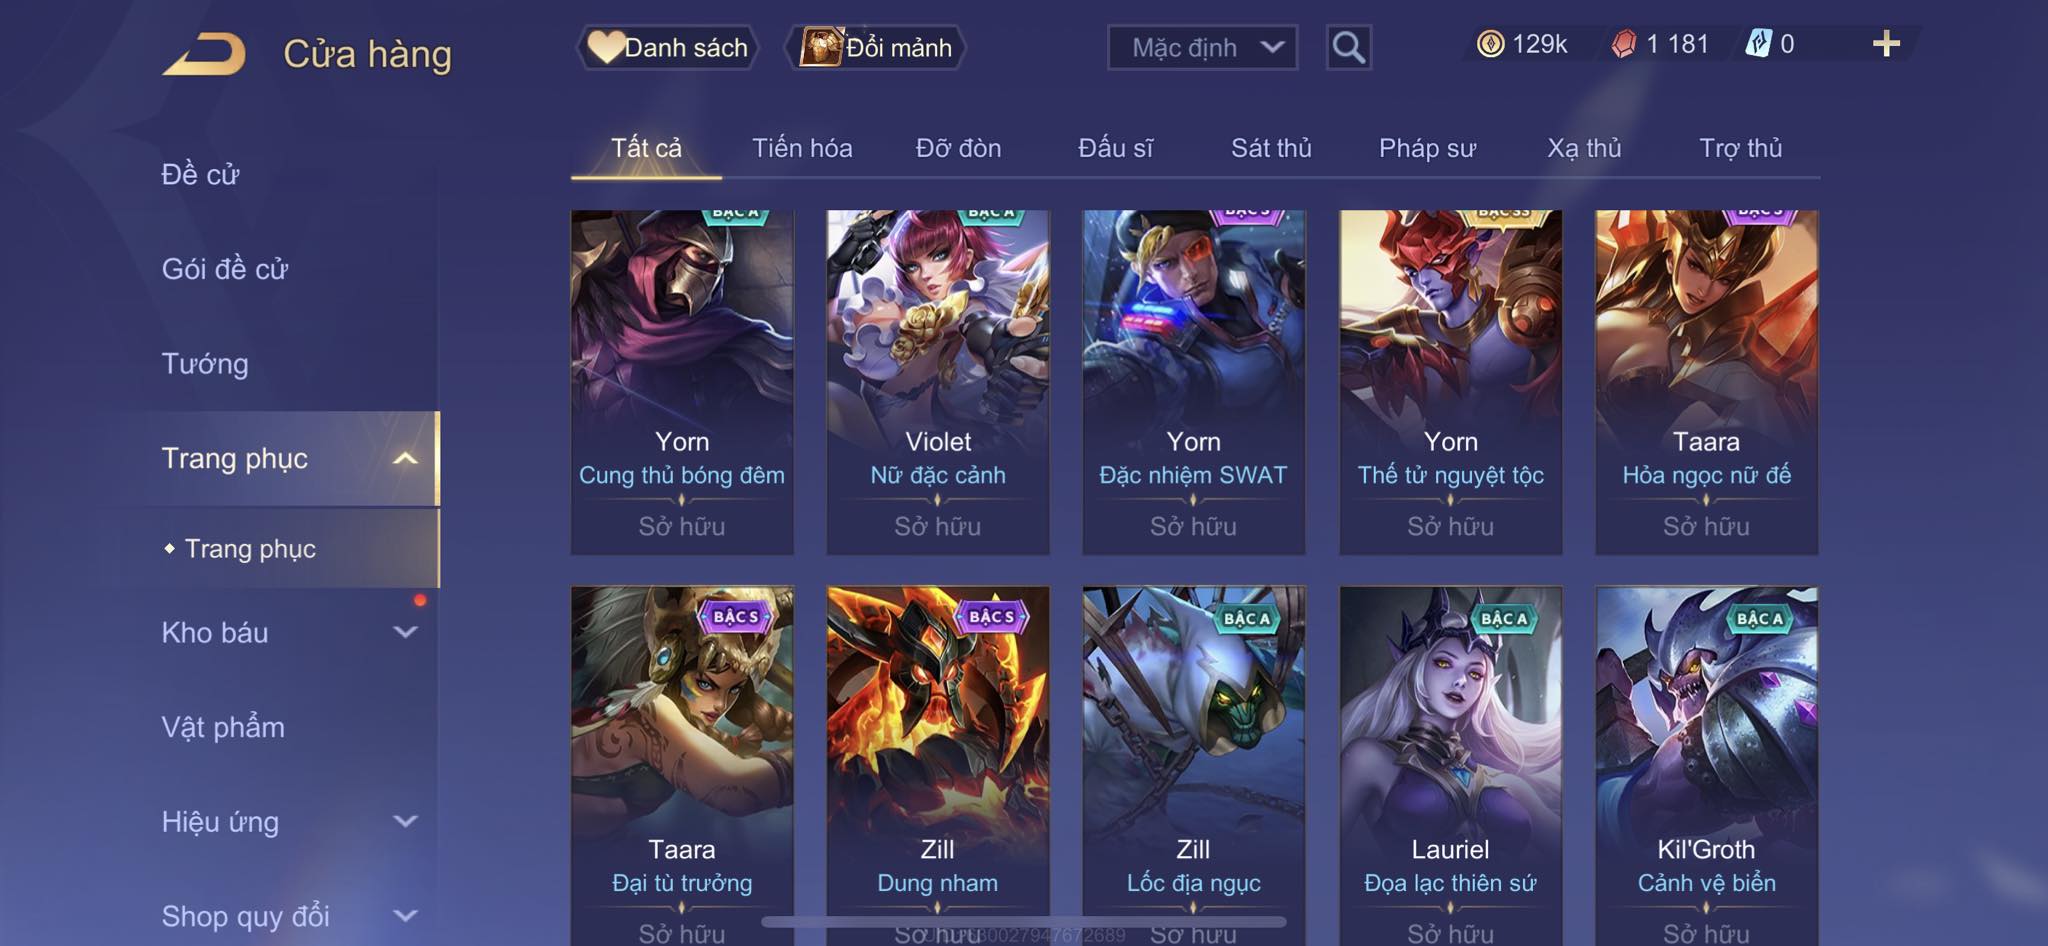Click the red gem icon showing 1 181
Screen dimensions: 2048x946
[x=1624, y=44]
